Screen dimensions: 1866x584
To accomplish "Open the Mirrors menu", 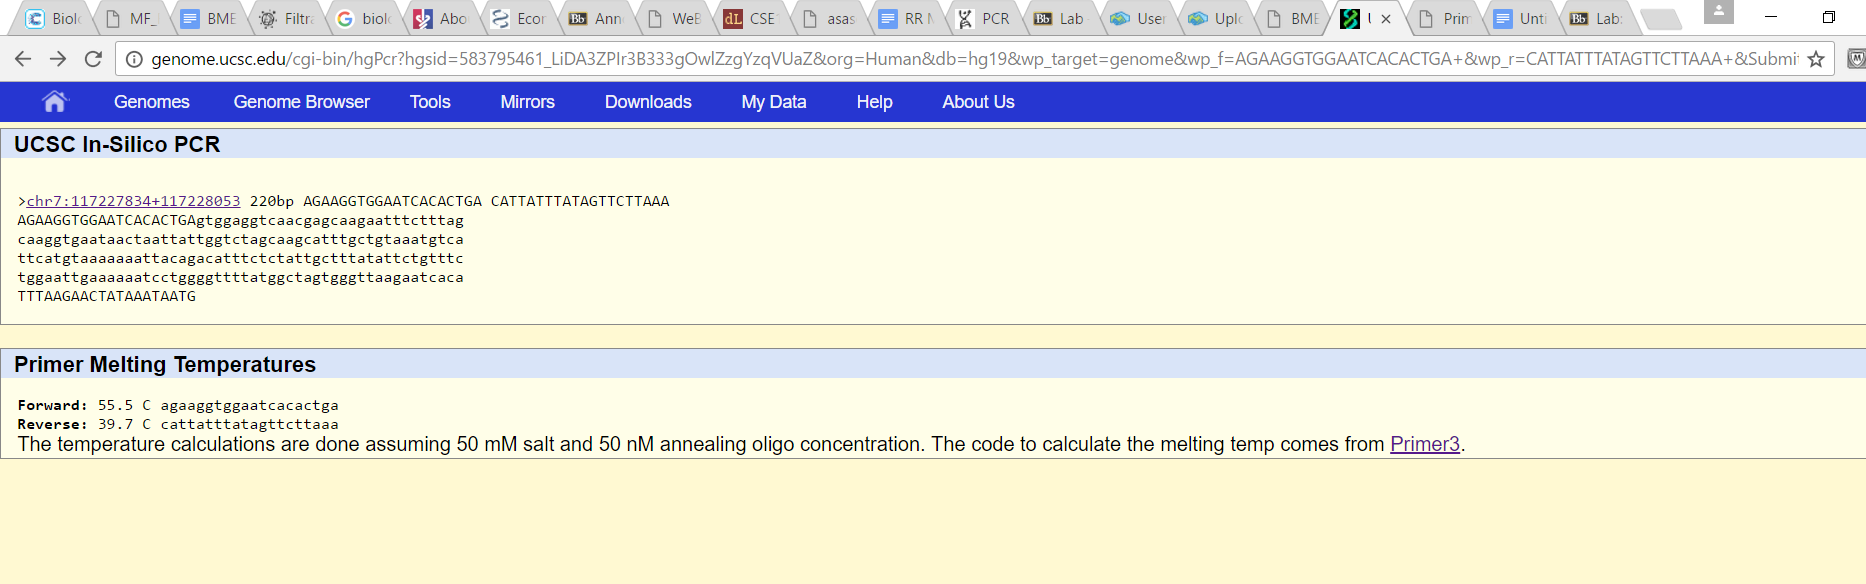I will [527, 102].
